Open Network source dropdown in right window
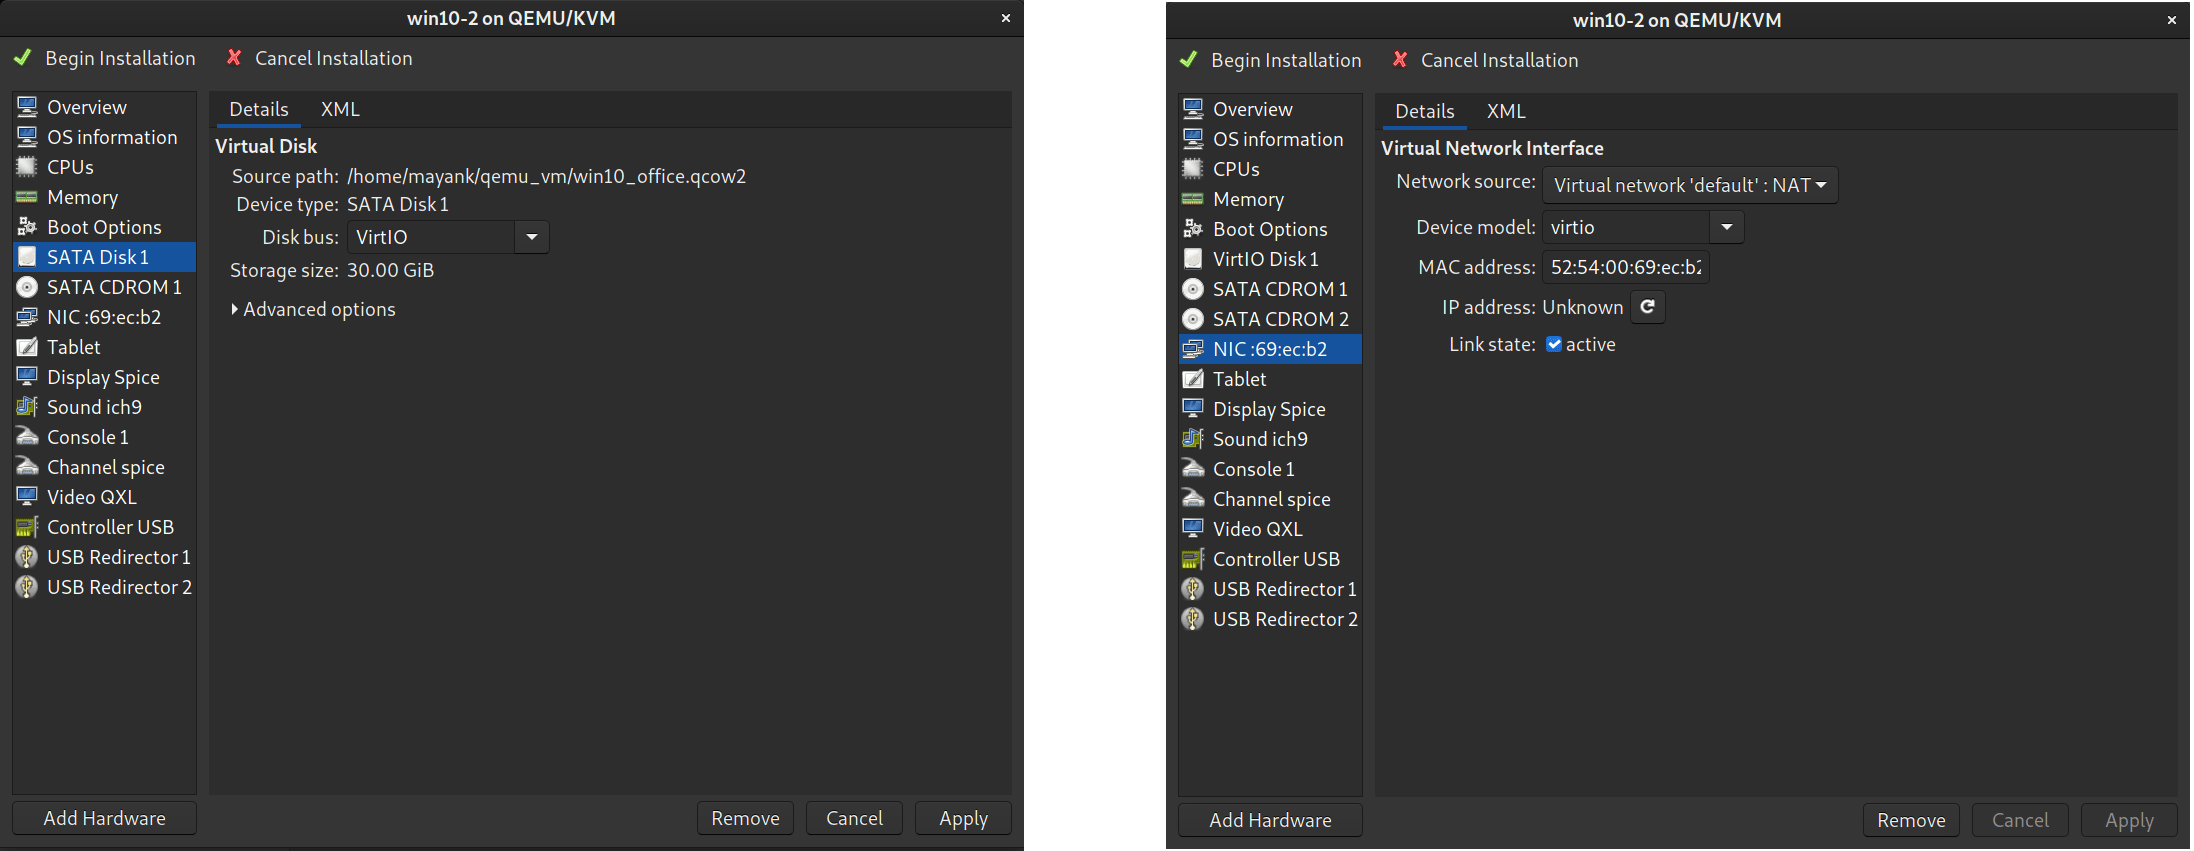Image resolution: width=2194 pixels, height=851 pixels. coord(1690,185)
